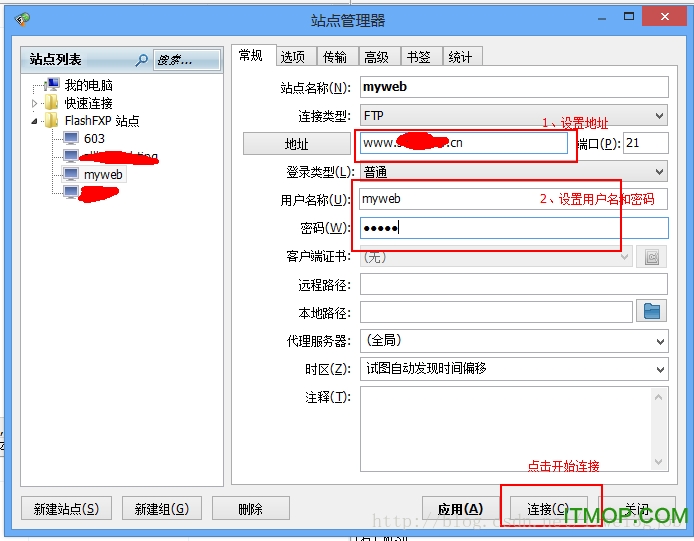Viewport: 694px width, 541px height.
Task: Select 快速连接 in site tree
Action: [89, 103]
